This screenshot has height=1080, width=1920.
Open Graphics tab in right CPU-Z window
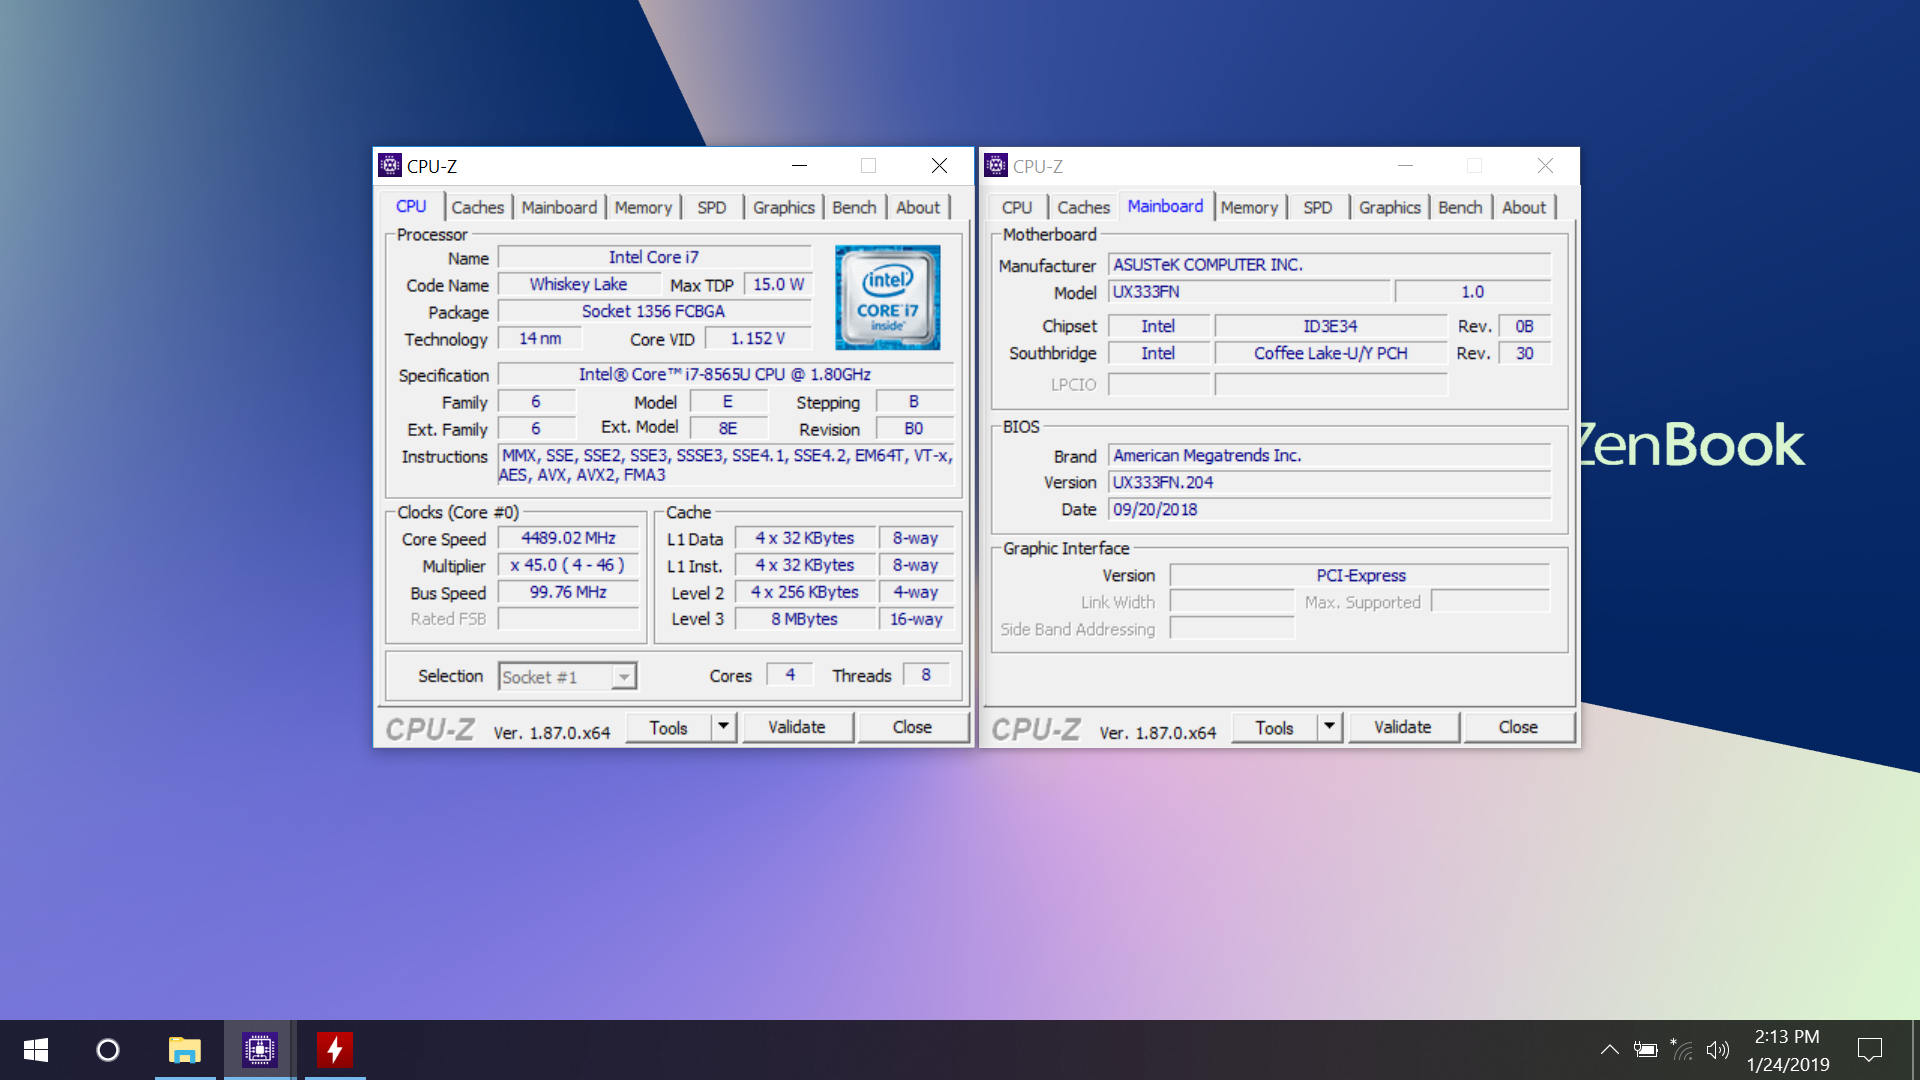tap(1390, 207)
